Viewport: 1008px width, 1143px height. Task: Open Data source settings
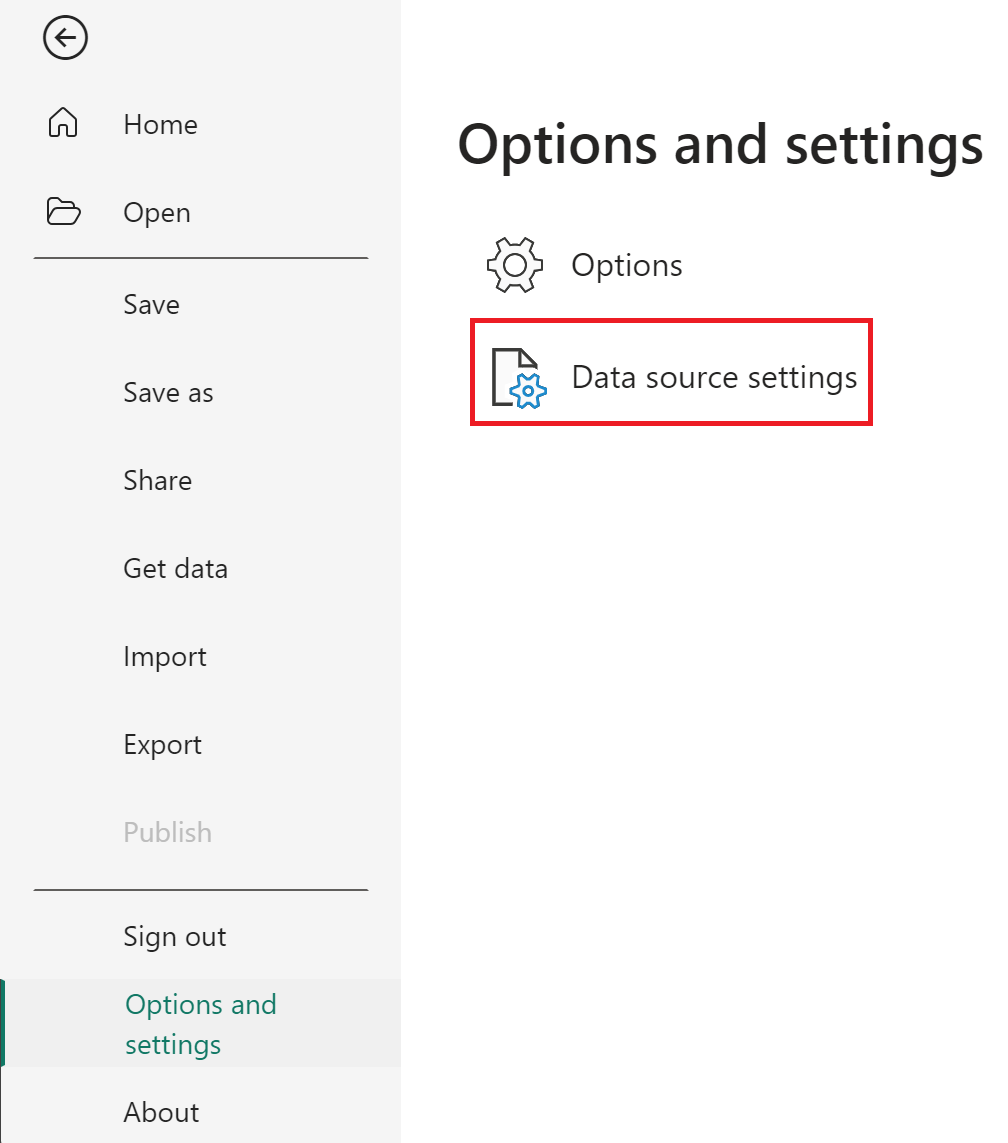713,376
